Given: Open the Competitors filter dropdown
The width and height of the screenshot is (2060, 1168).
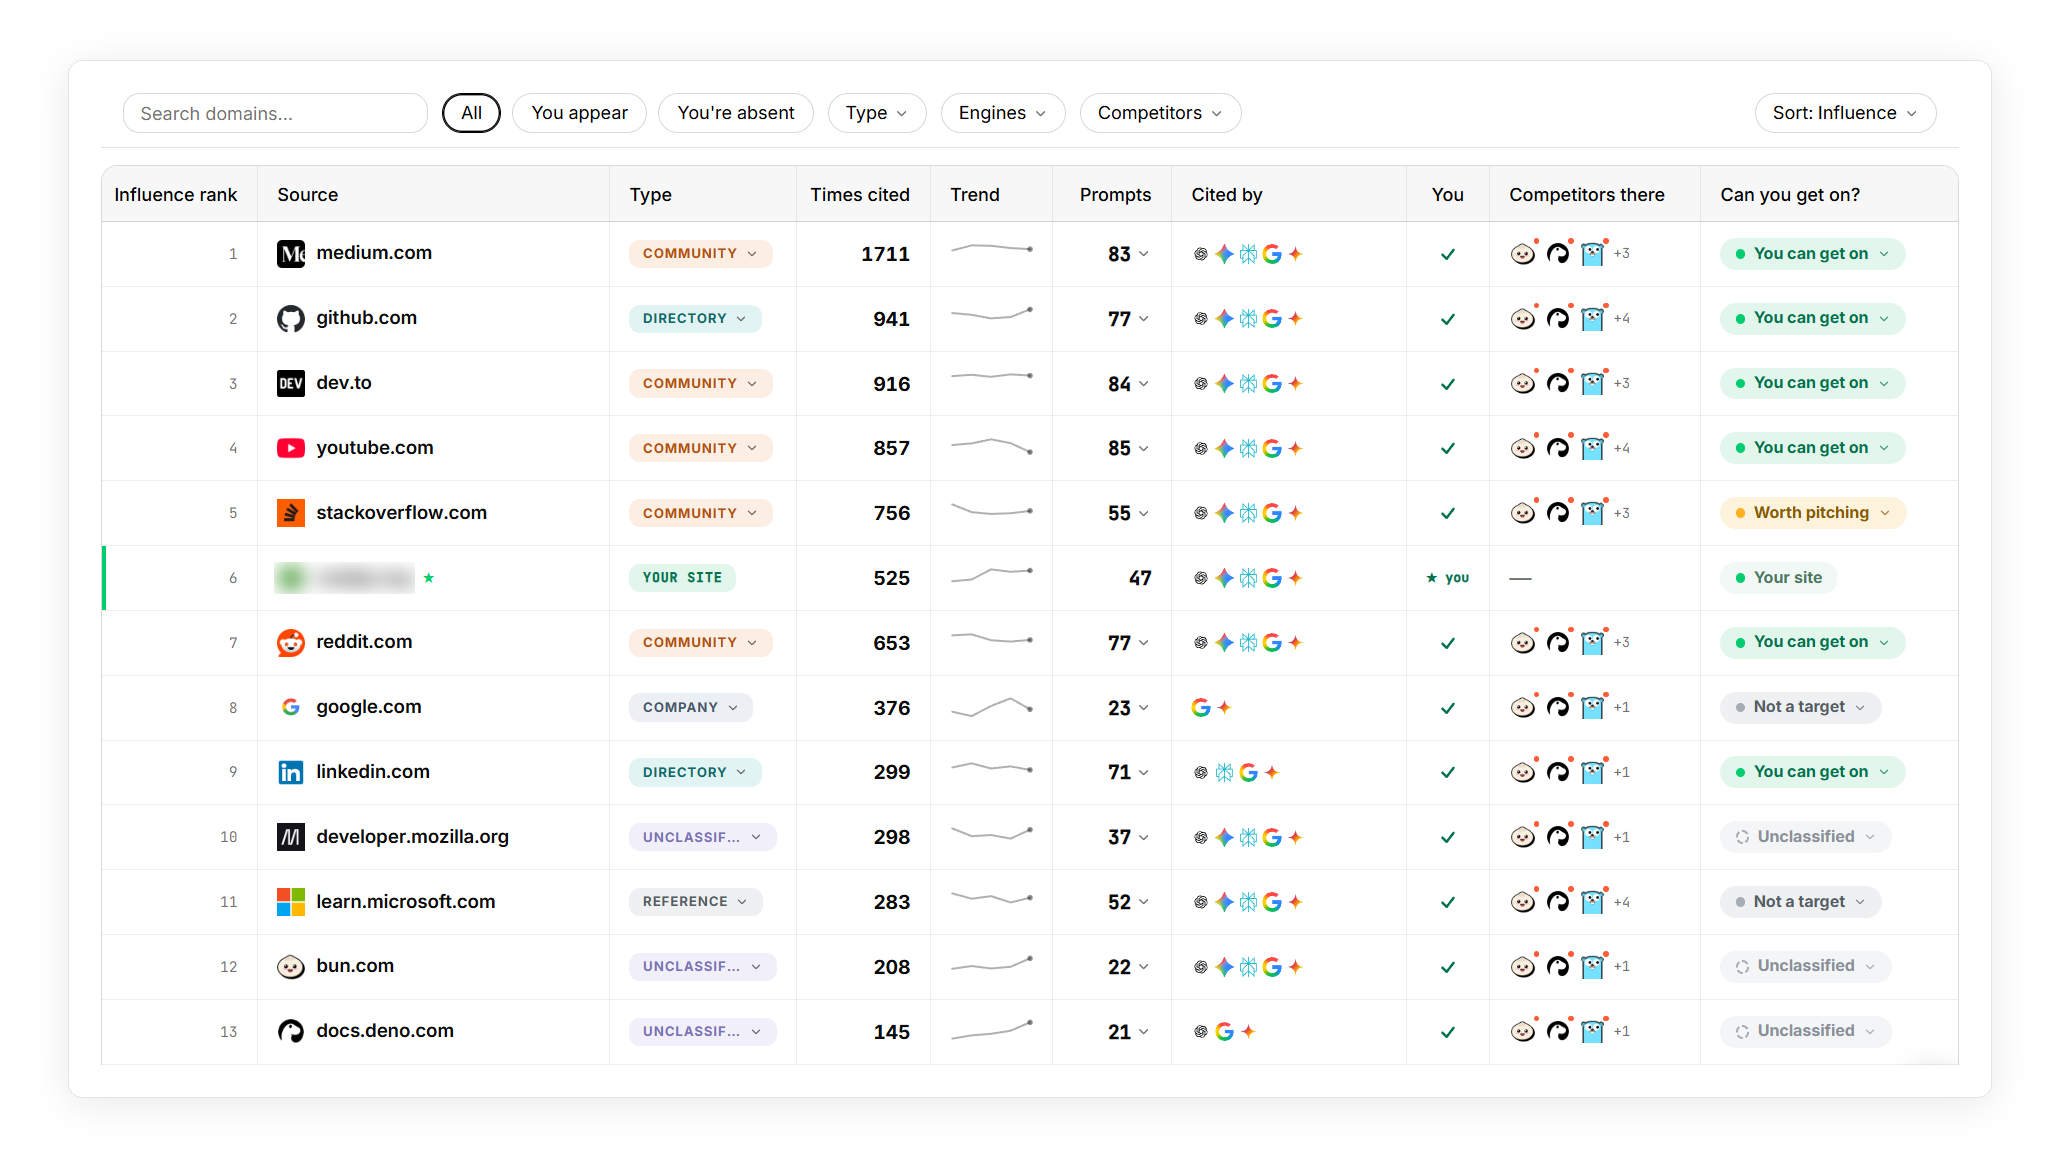Looking at the screenshot, I should (x=1160, y=113).
